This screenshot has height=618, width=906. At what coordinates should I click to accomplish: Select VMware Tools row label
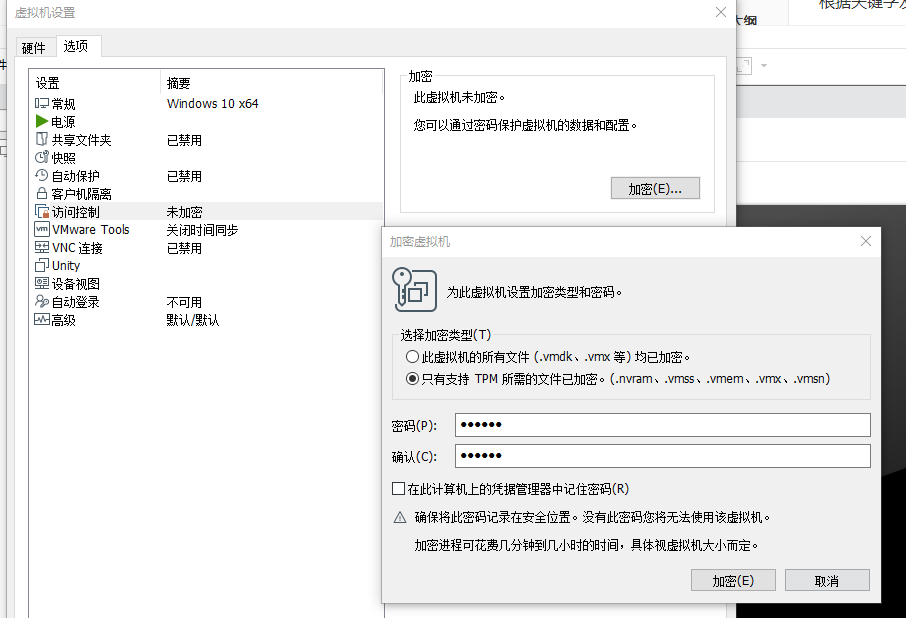click(x=91, y=230)
